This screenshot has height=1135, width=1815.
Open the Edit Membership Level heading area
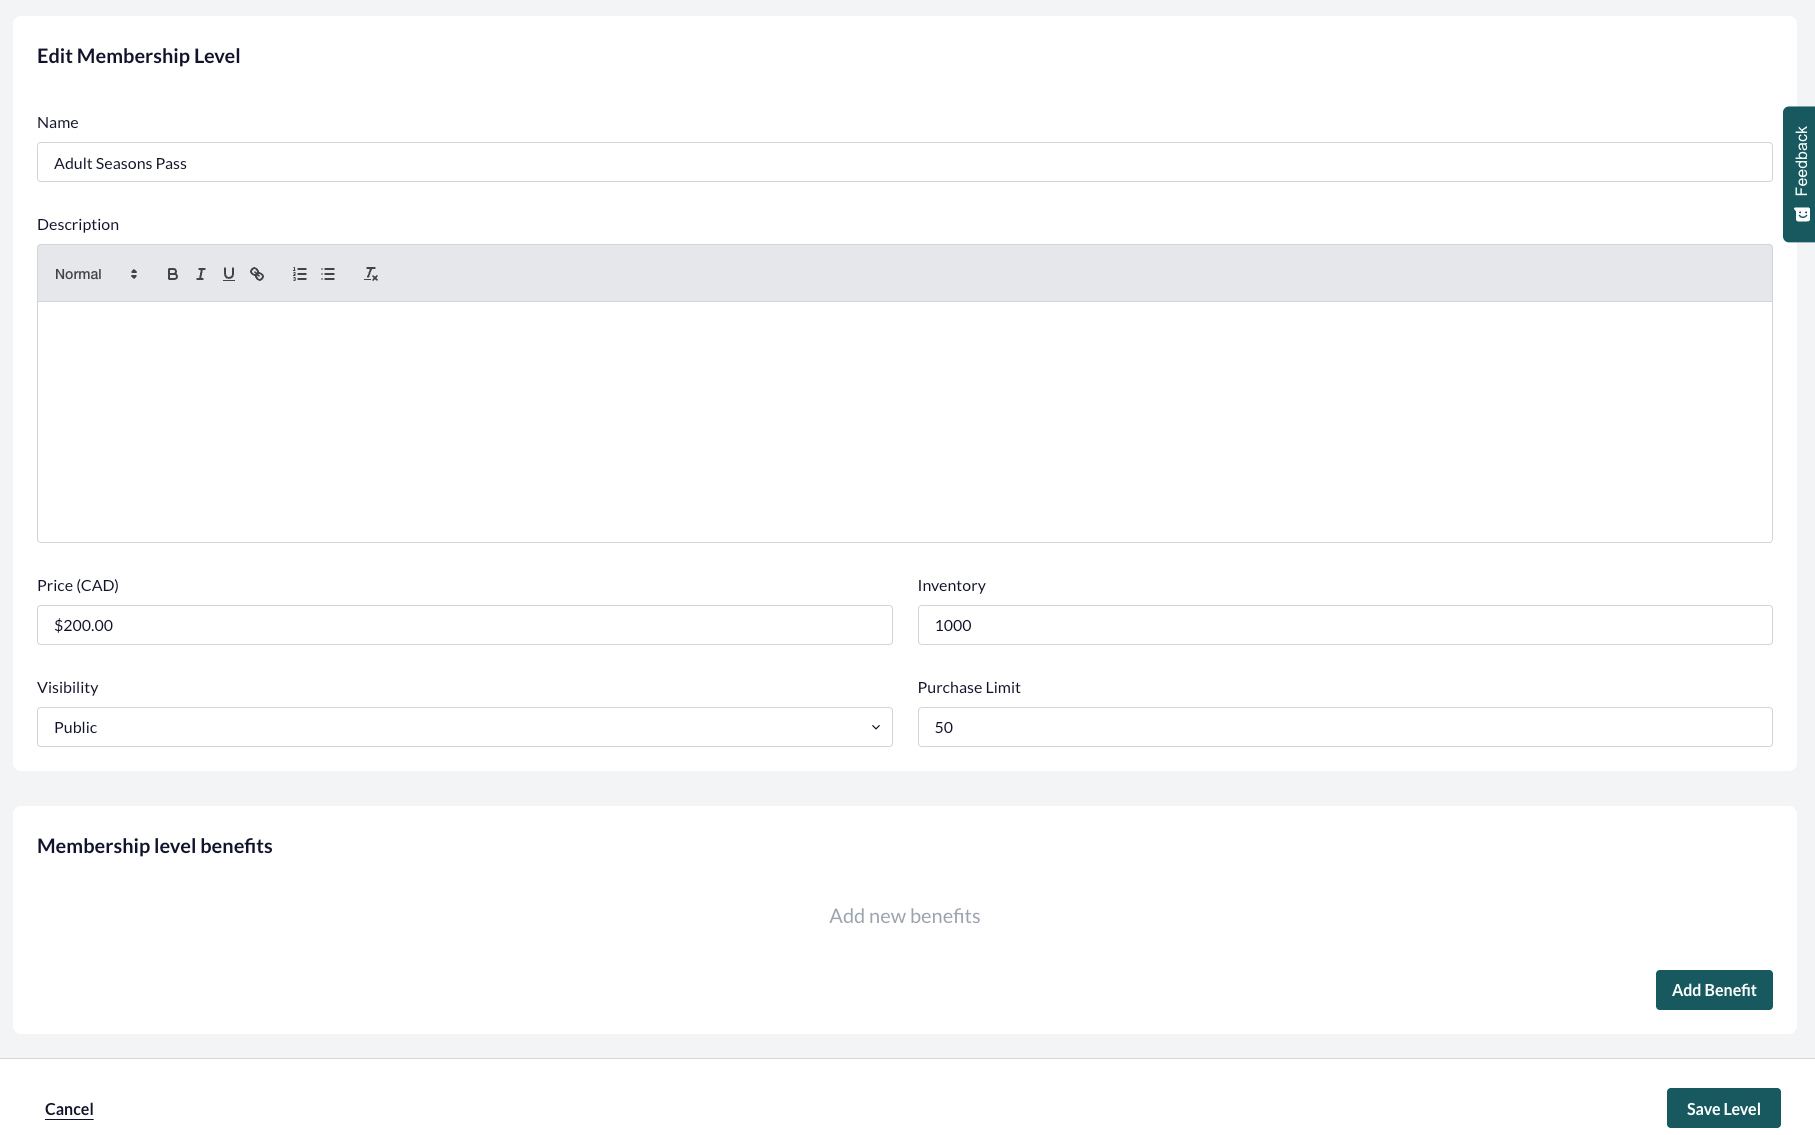[x=138, y=56]
